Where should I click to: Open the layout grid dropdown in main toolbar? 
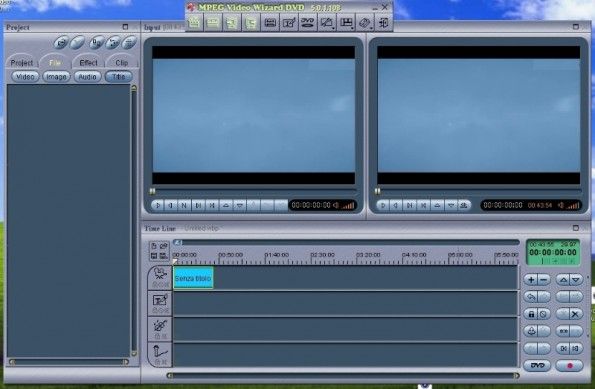(x=346, y=23)
